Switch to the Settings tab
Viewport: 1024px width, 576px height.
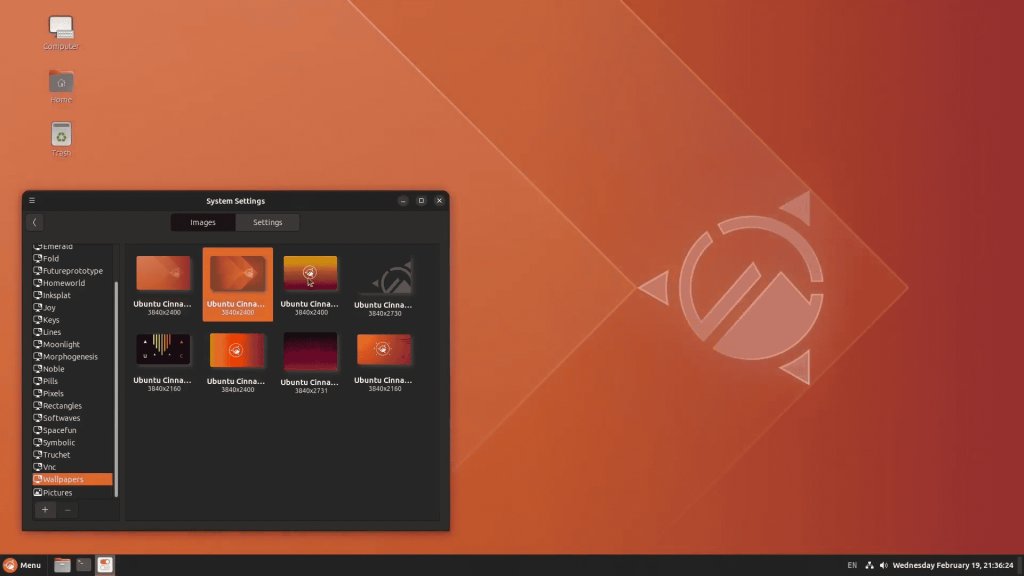click(x=267, y=222)
